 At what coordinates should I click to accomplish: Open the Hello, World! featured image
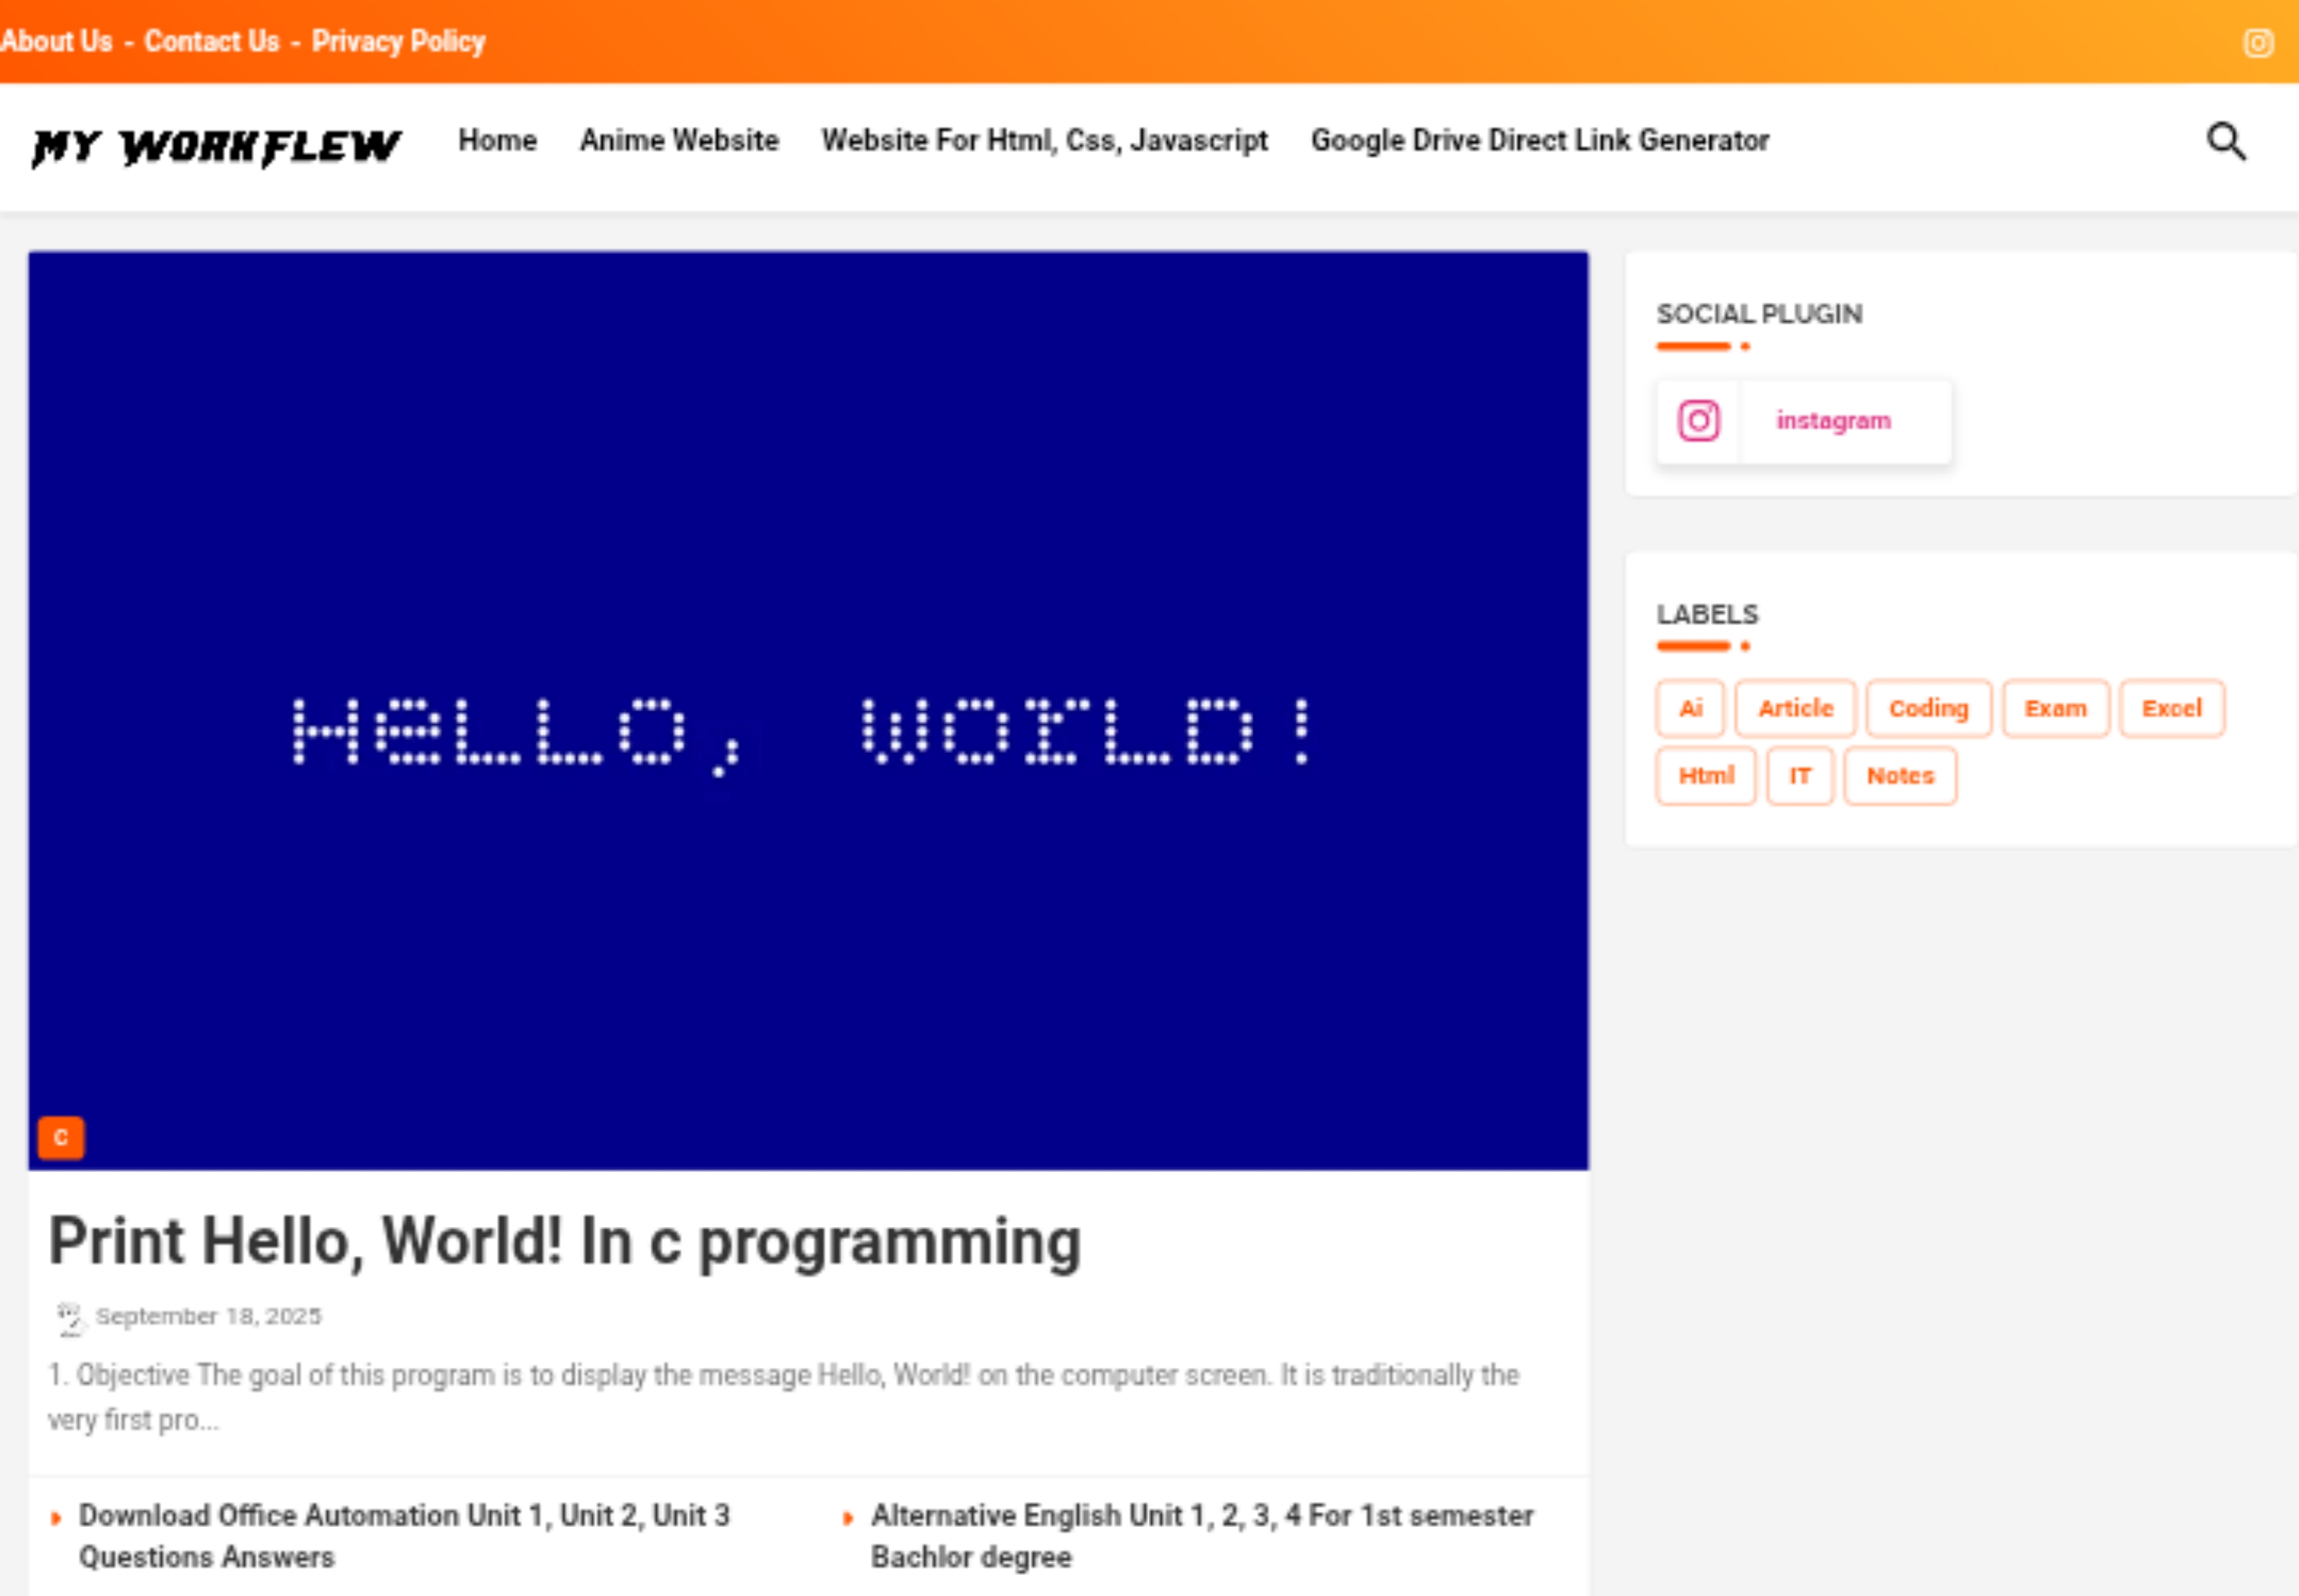pyautogui.click(x=808, y=710)
